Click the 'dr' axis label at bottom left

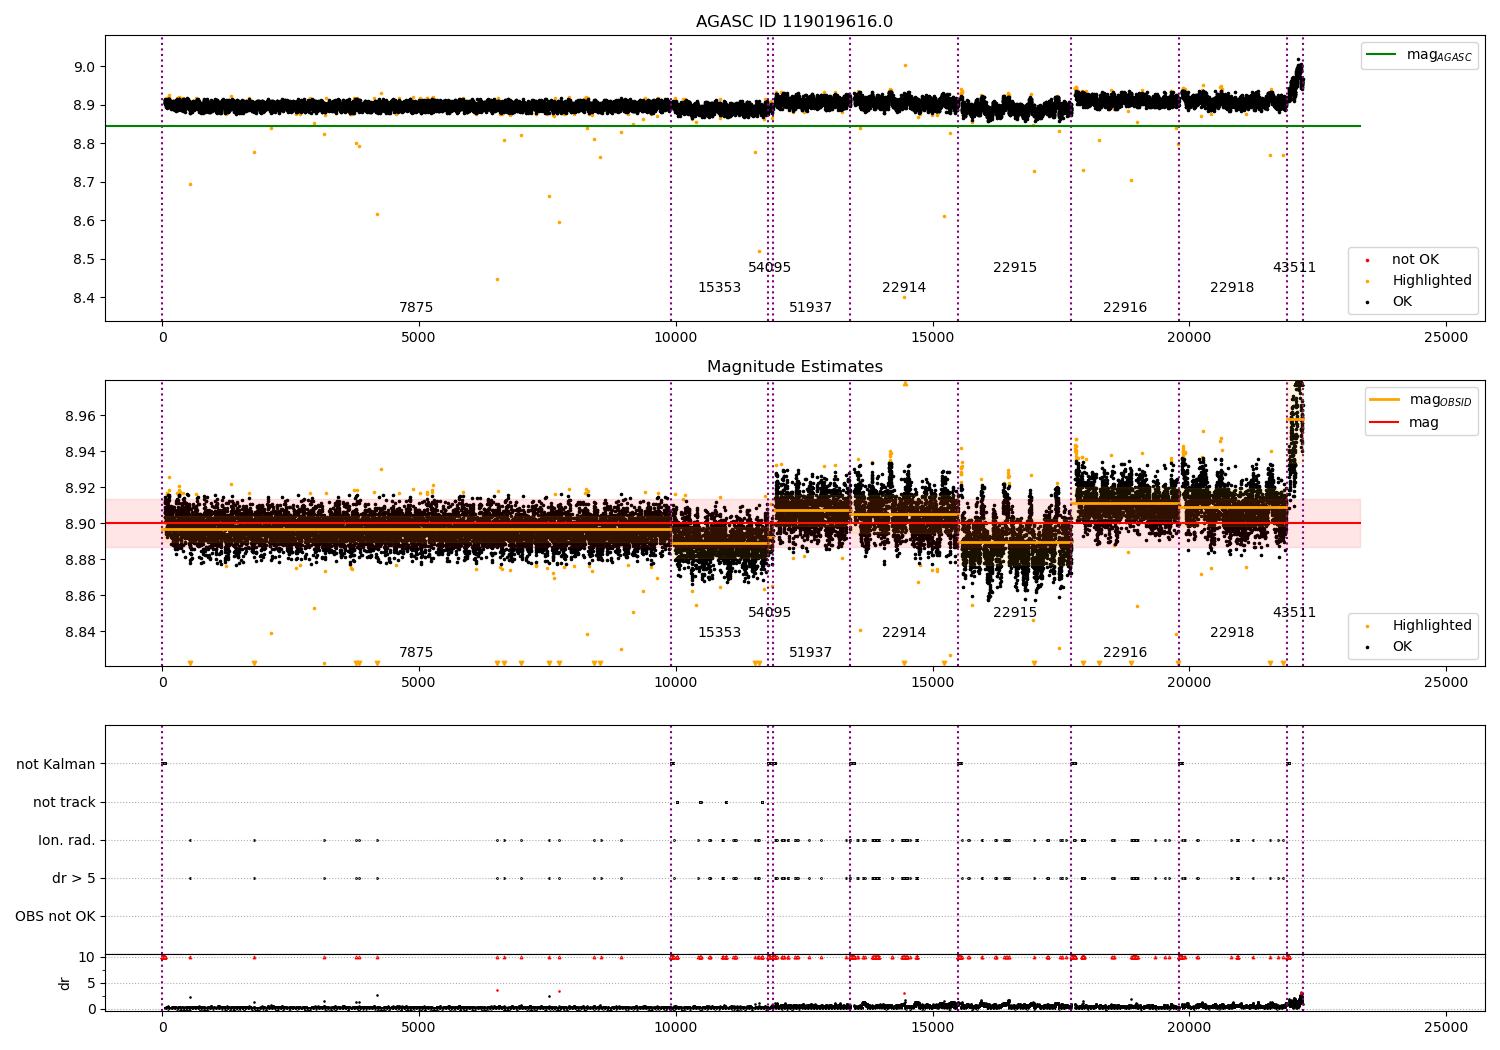pyautogui.click(x=65, y=983)
